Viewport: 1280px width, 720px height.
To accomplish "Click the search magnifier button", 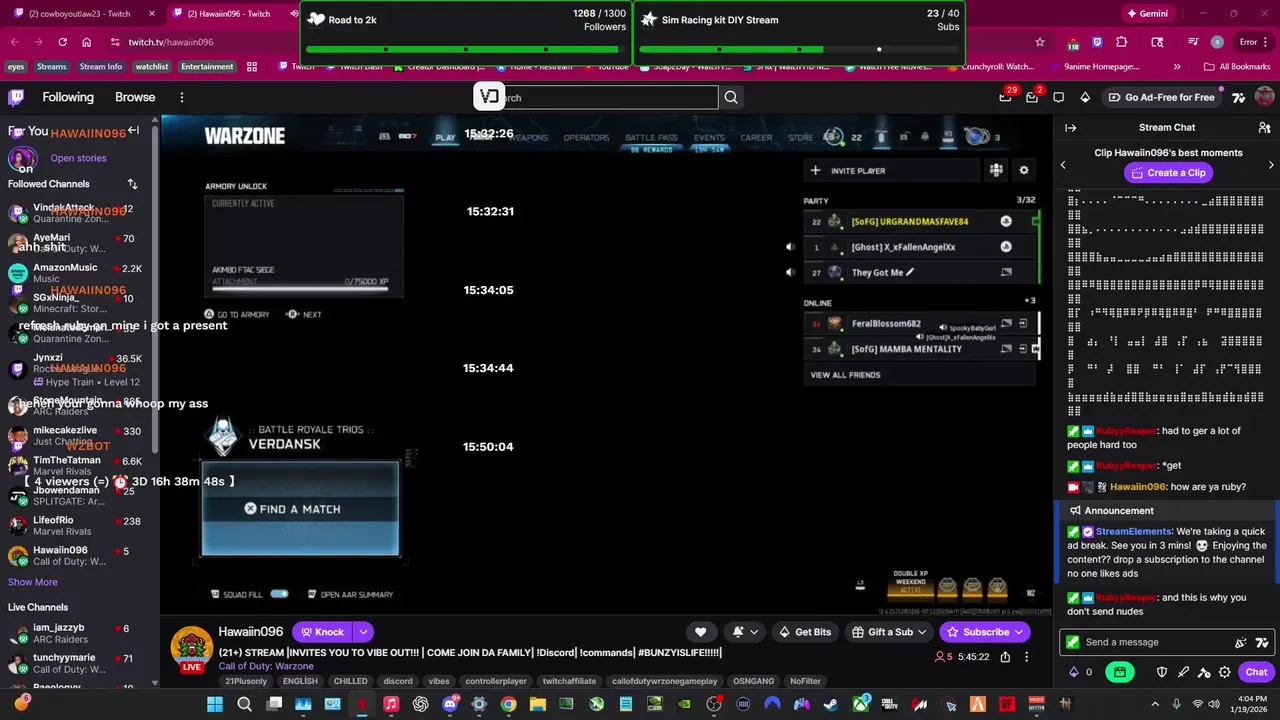I will (731, 97).
